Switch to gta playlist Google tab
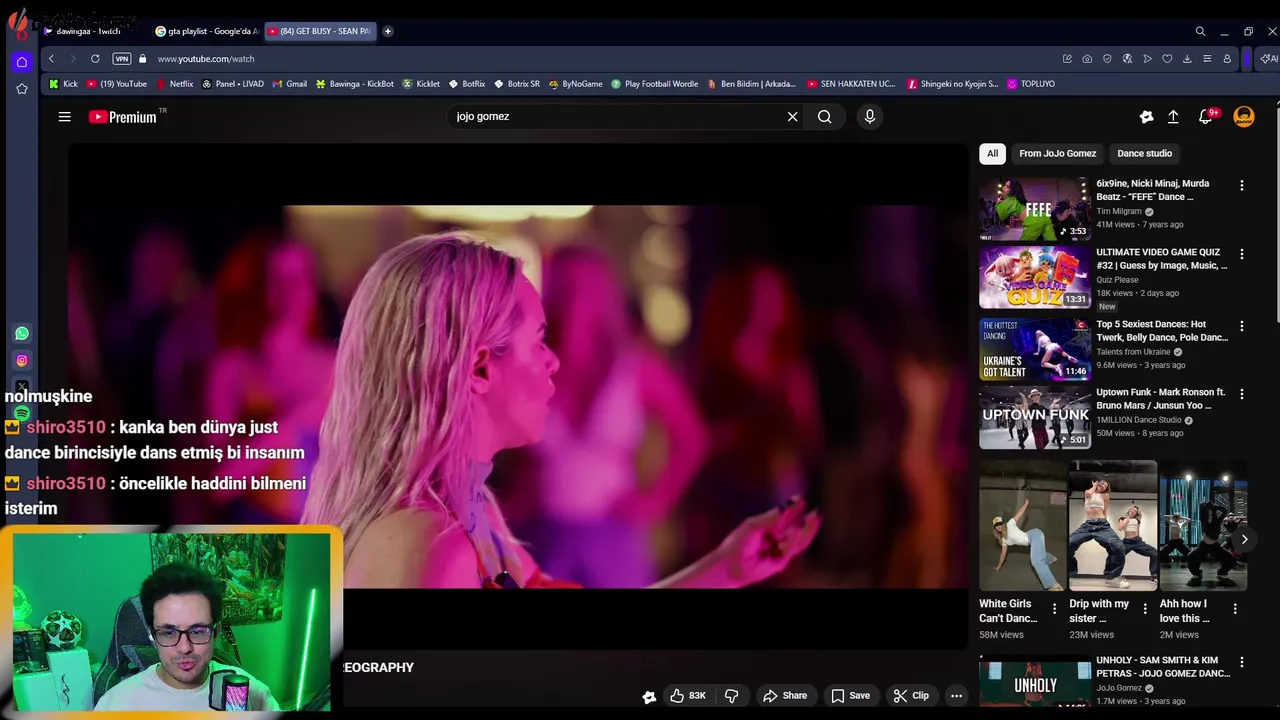Image resolution: width=1280 pixels, height=720 pixels. [207, 31]
